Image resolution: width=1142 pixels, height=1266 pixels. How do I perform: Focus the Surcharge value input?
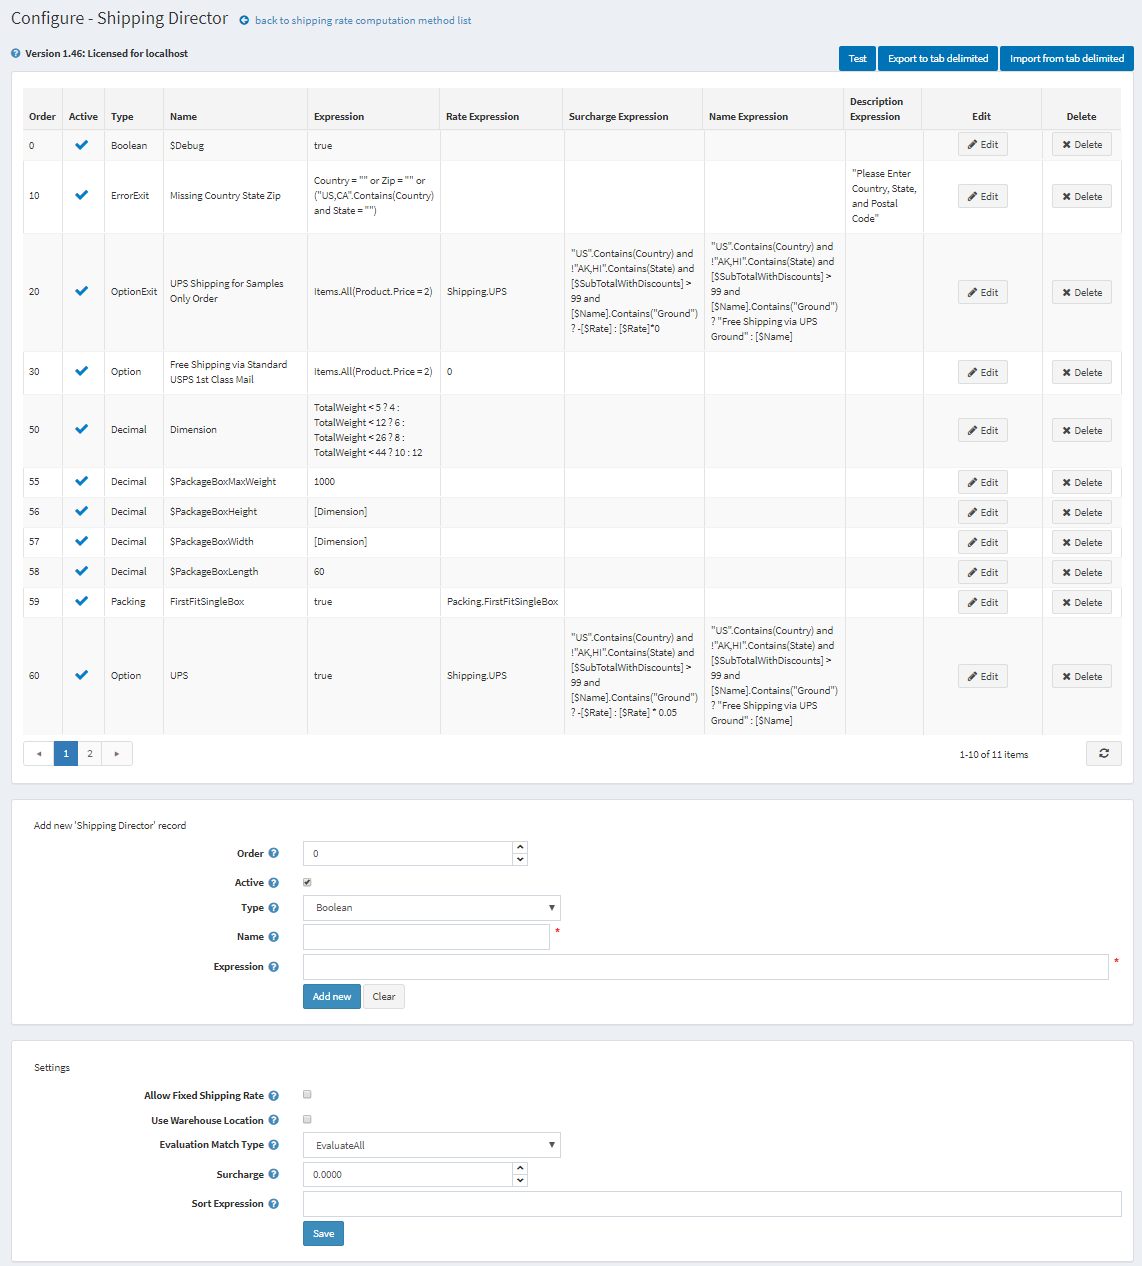[408, 1174]
